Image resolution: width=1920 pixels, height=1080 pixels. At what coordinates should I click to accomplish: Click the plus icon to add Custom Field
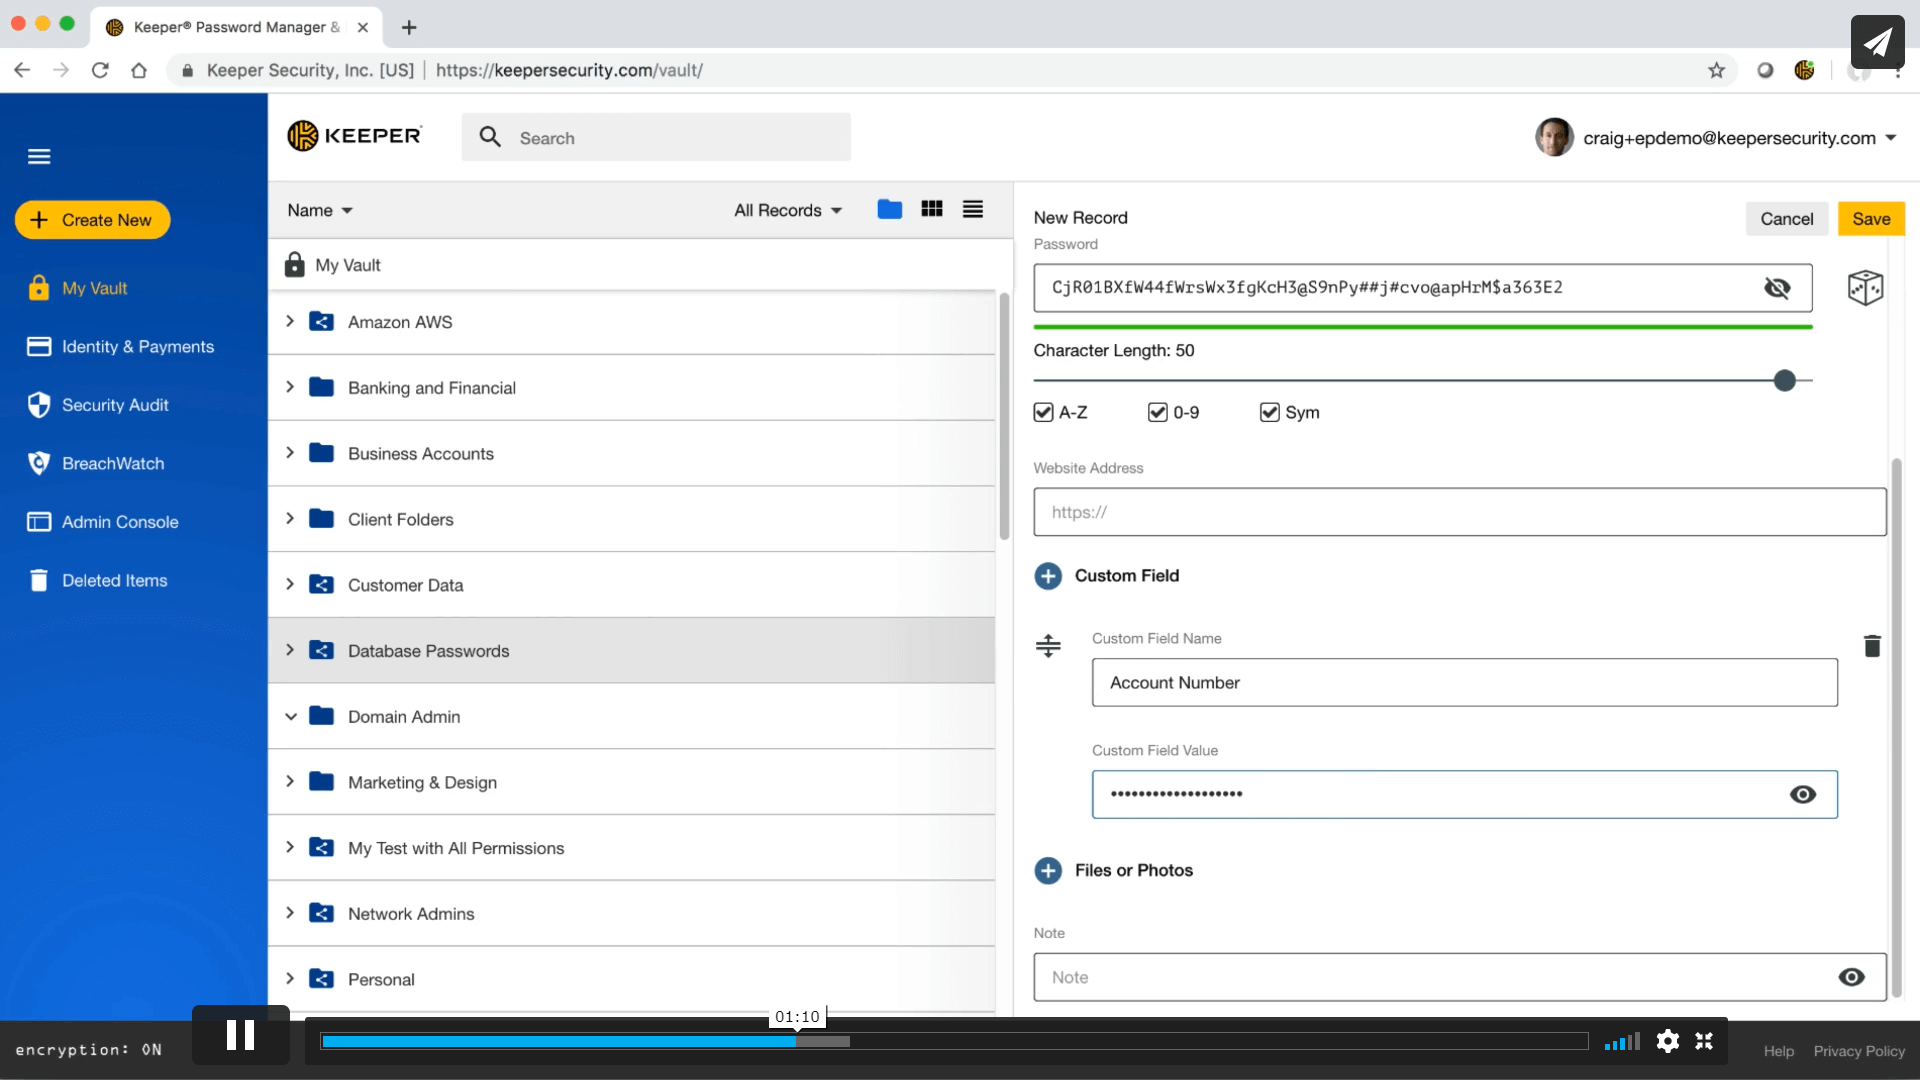tap(1048, 576)
